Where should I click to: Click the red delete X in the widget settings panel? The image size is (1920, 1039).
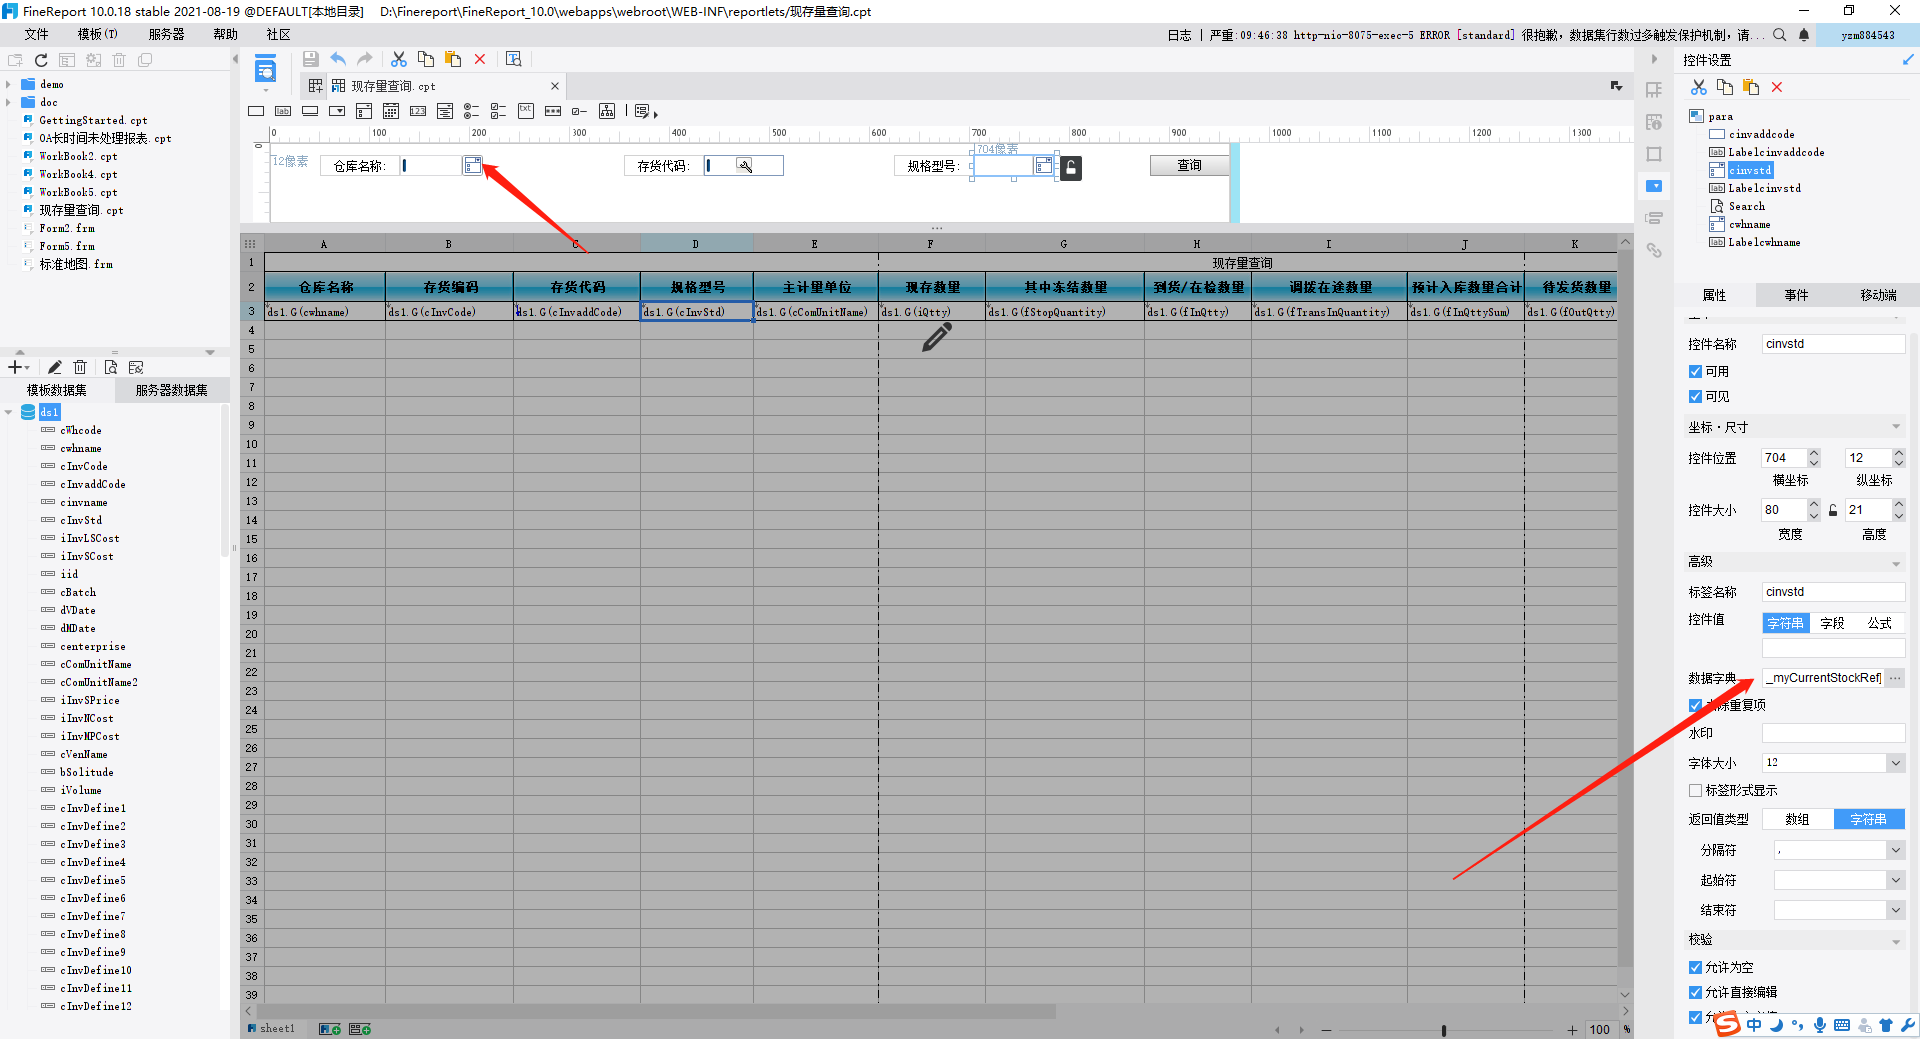pos(1777,87)
